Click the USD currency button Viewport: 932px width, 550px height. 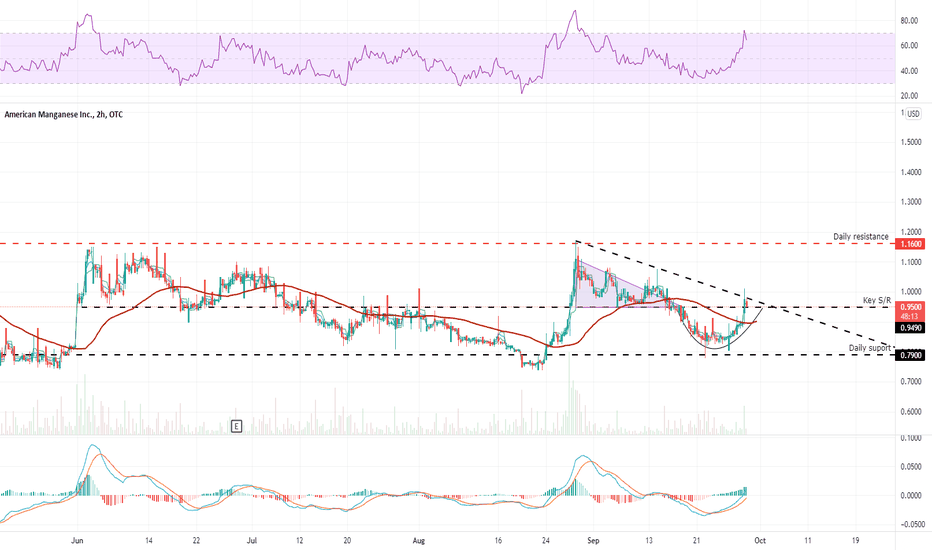click(913, 114)
